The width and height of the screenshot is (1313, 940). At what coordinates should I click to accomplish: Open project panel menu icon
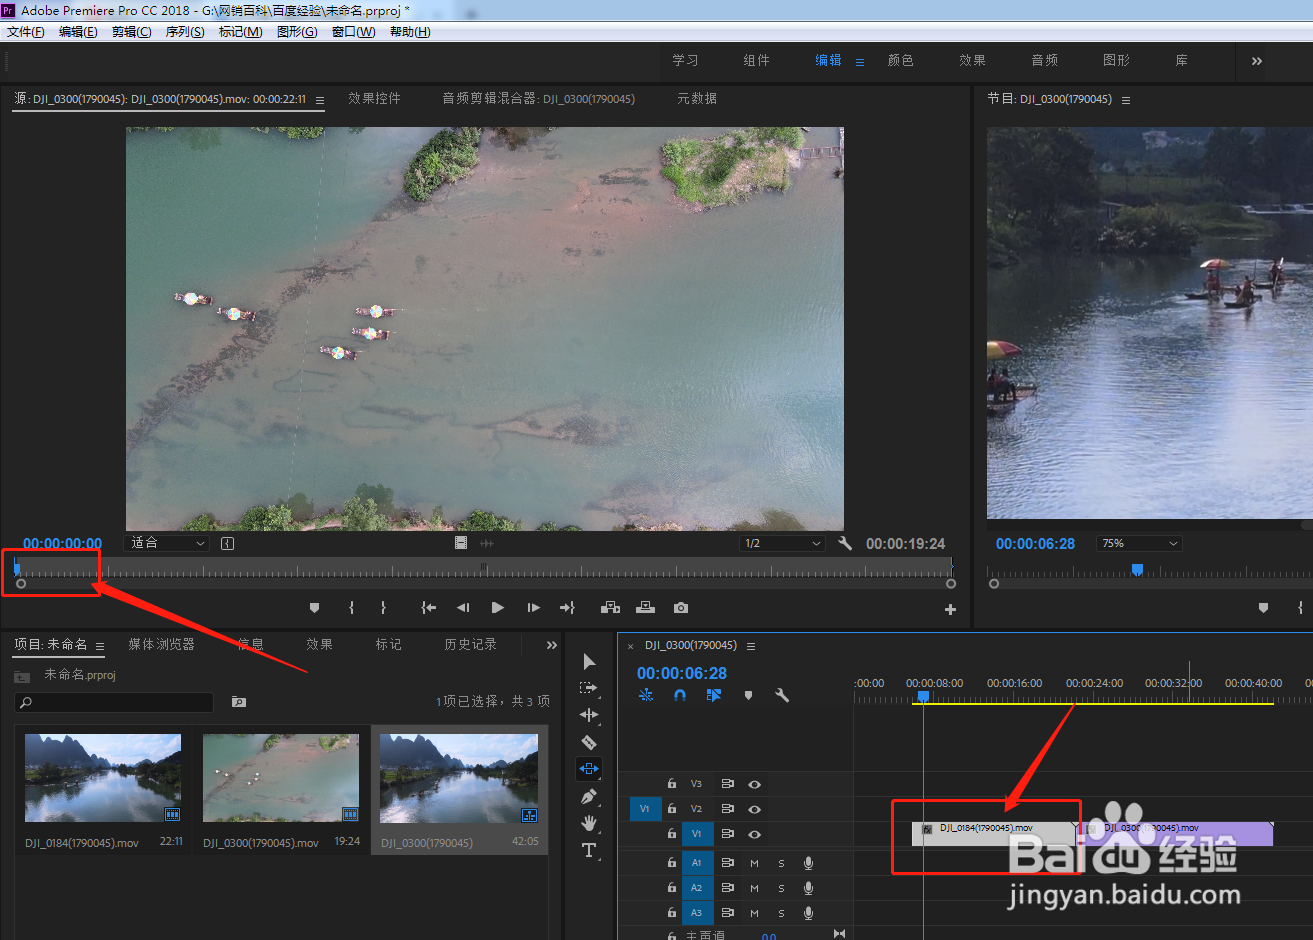100,646
